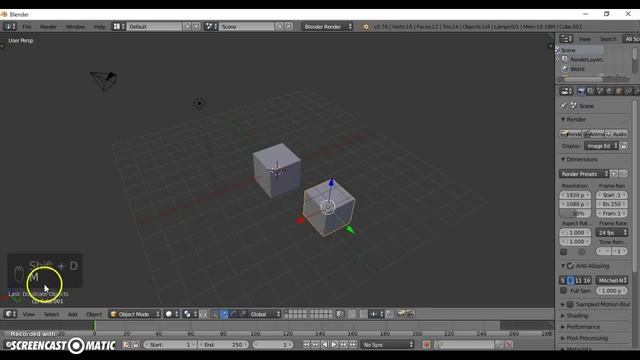Toggle the Anti-Aliasing checkbox

(x=570, y=266)
